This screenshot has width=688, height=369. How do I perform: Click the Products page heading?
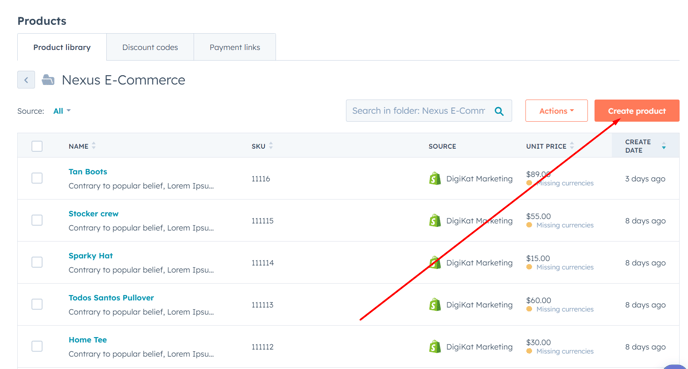click(x=42, y=21)
